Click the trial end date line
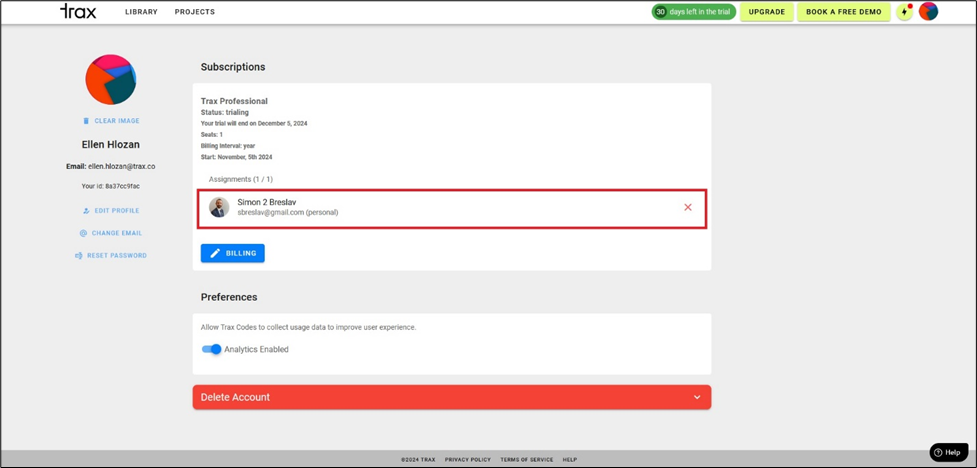Viewport: 977px width, 468px height. pyautogui.click(x=254, y=123)
